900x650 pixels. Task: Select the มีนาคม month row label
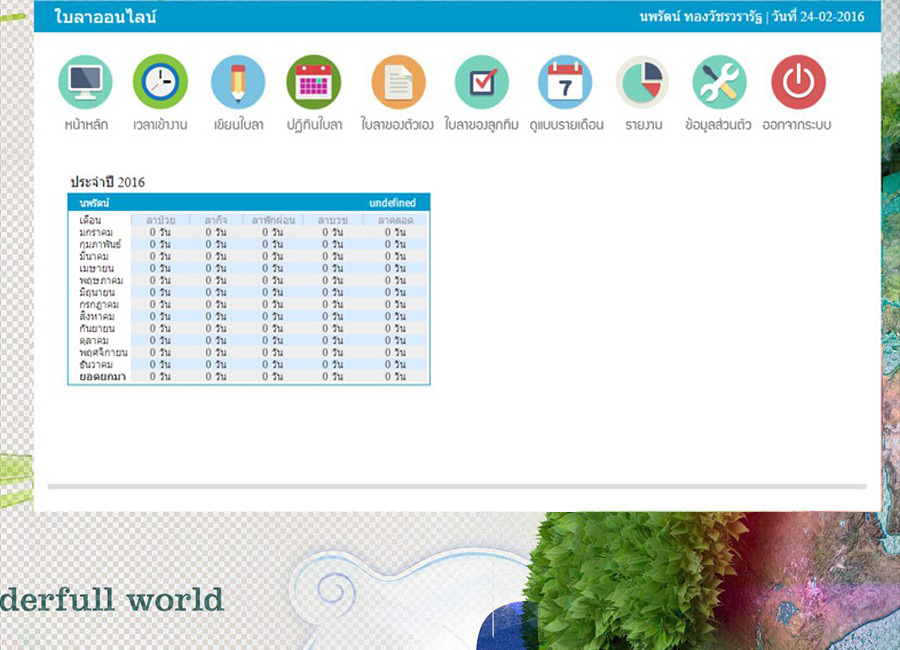[94, 256]
